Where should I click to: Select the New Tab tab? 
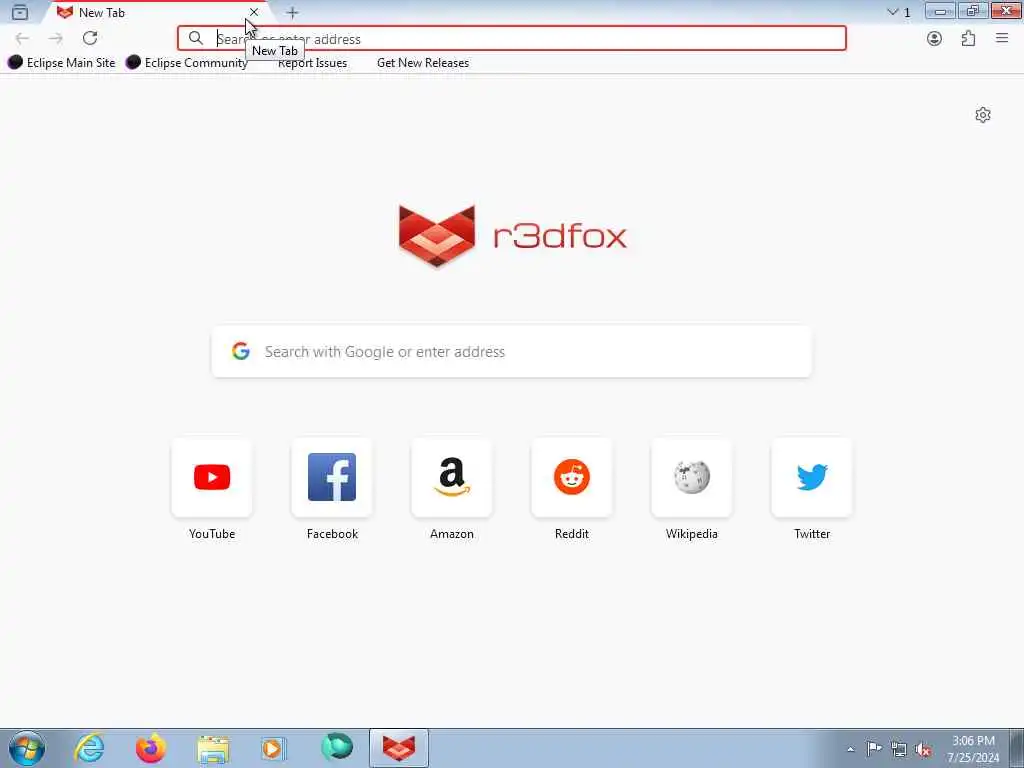pos(157,12)
